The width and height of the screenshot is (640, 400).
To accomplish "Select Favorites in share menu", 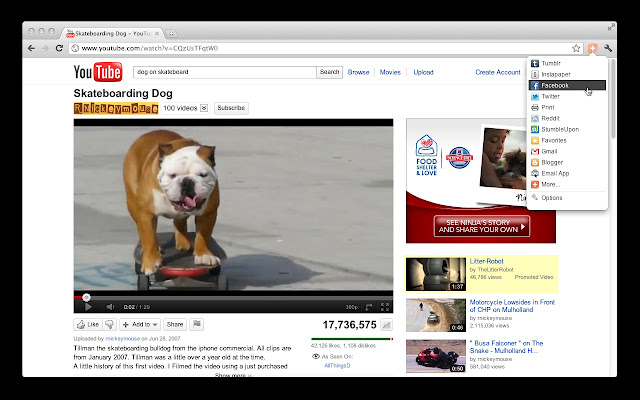I will pyautogui.click(x=567, y=140).
